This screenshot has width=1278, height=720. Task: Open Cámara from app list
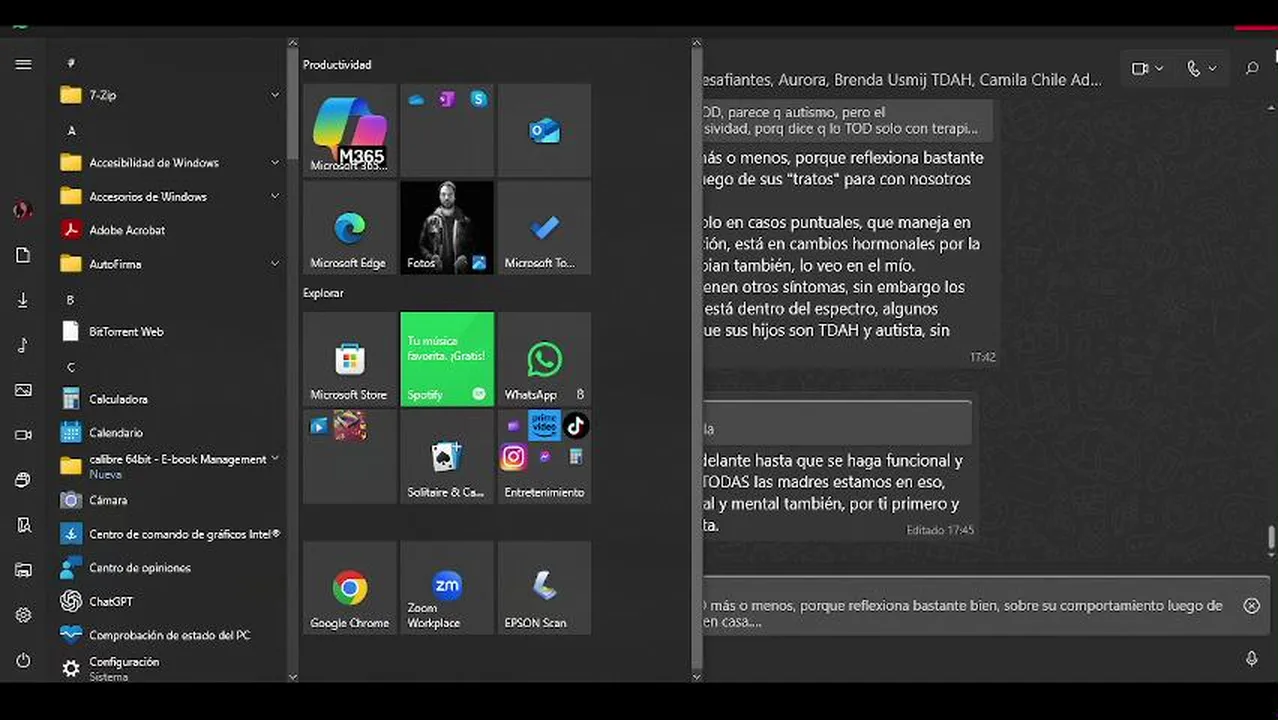coord(170,500)
